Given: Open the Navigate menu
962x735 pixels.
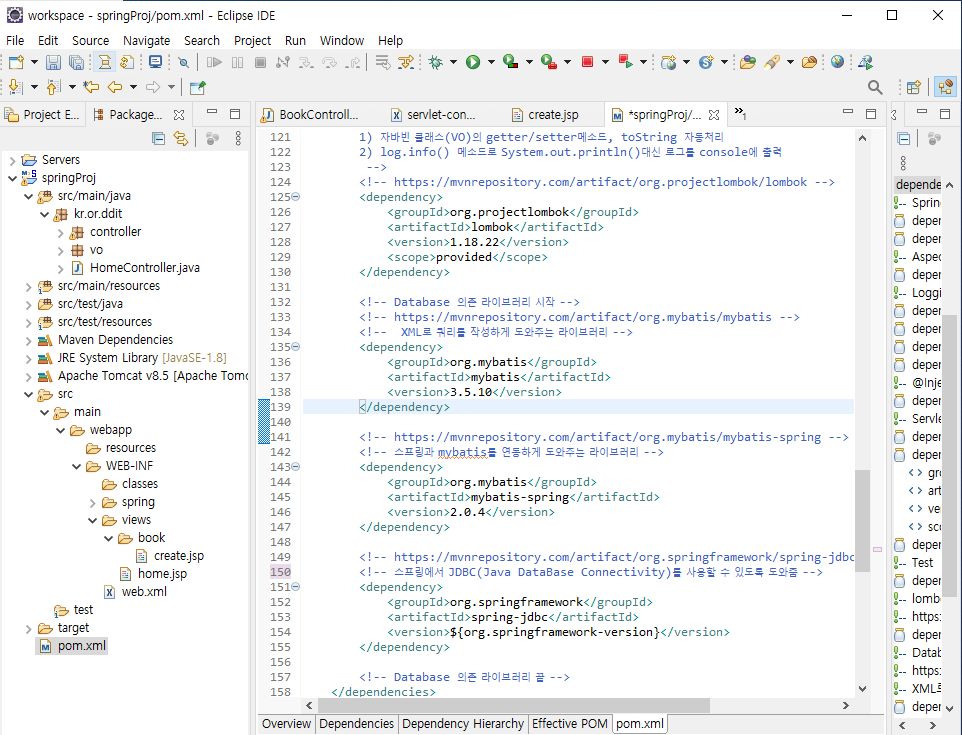Looking at the screenshot, I should [x=146, y=40].
